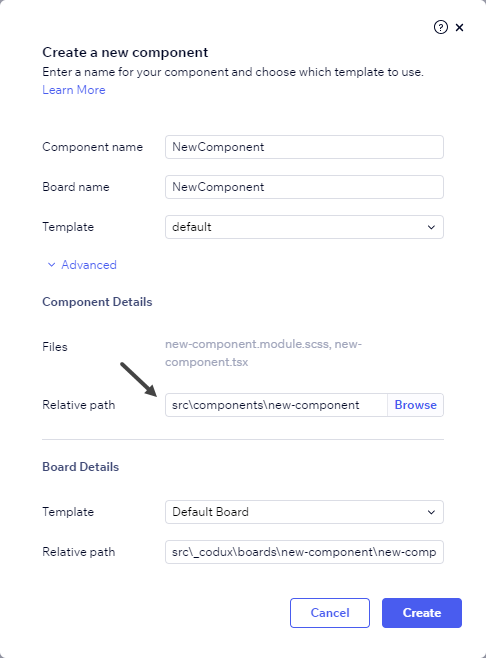Open the help question mark icon
486x658 pixels.
(x=441, y=27)
